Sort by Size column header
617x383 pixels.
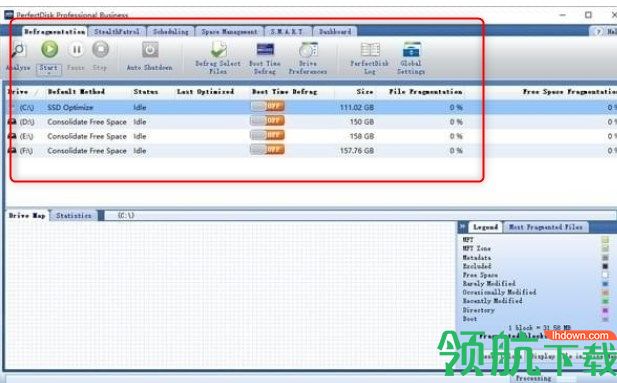pyautogui.click(x=365, y=91)
